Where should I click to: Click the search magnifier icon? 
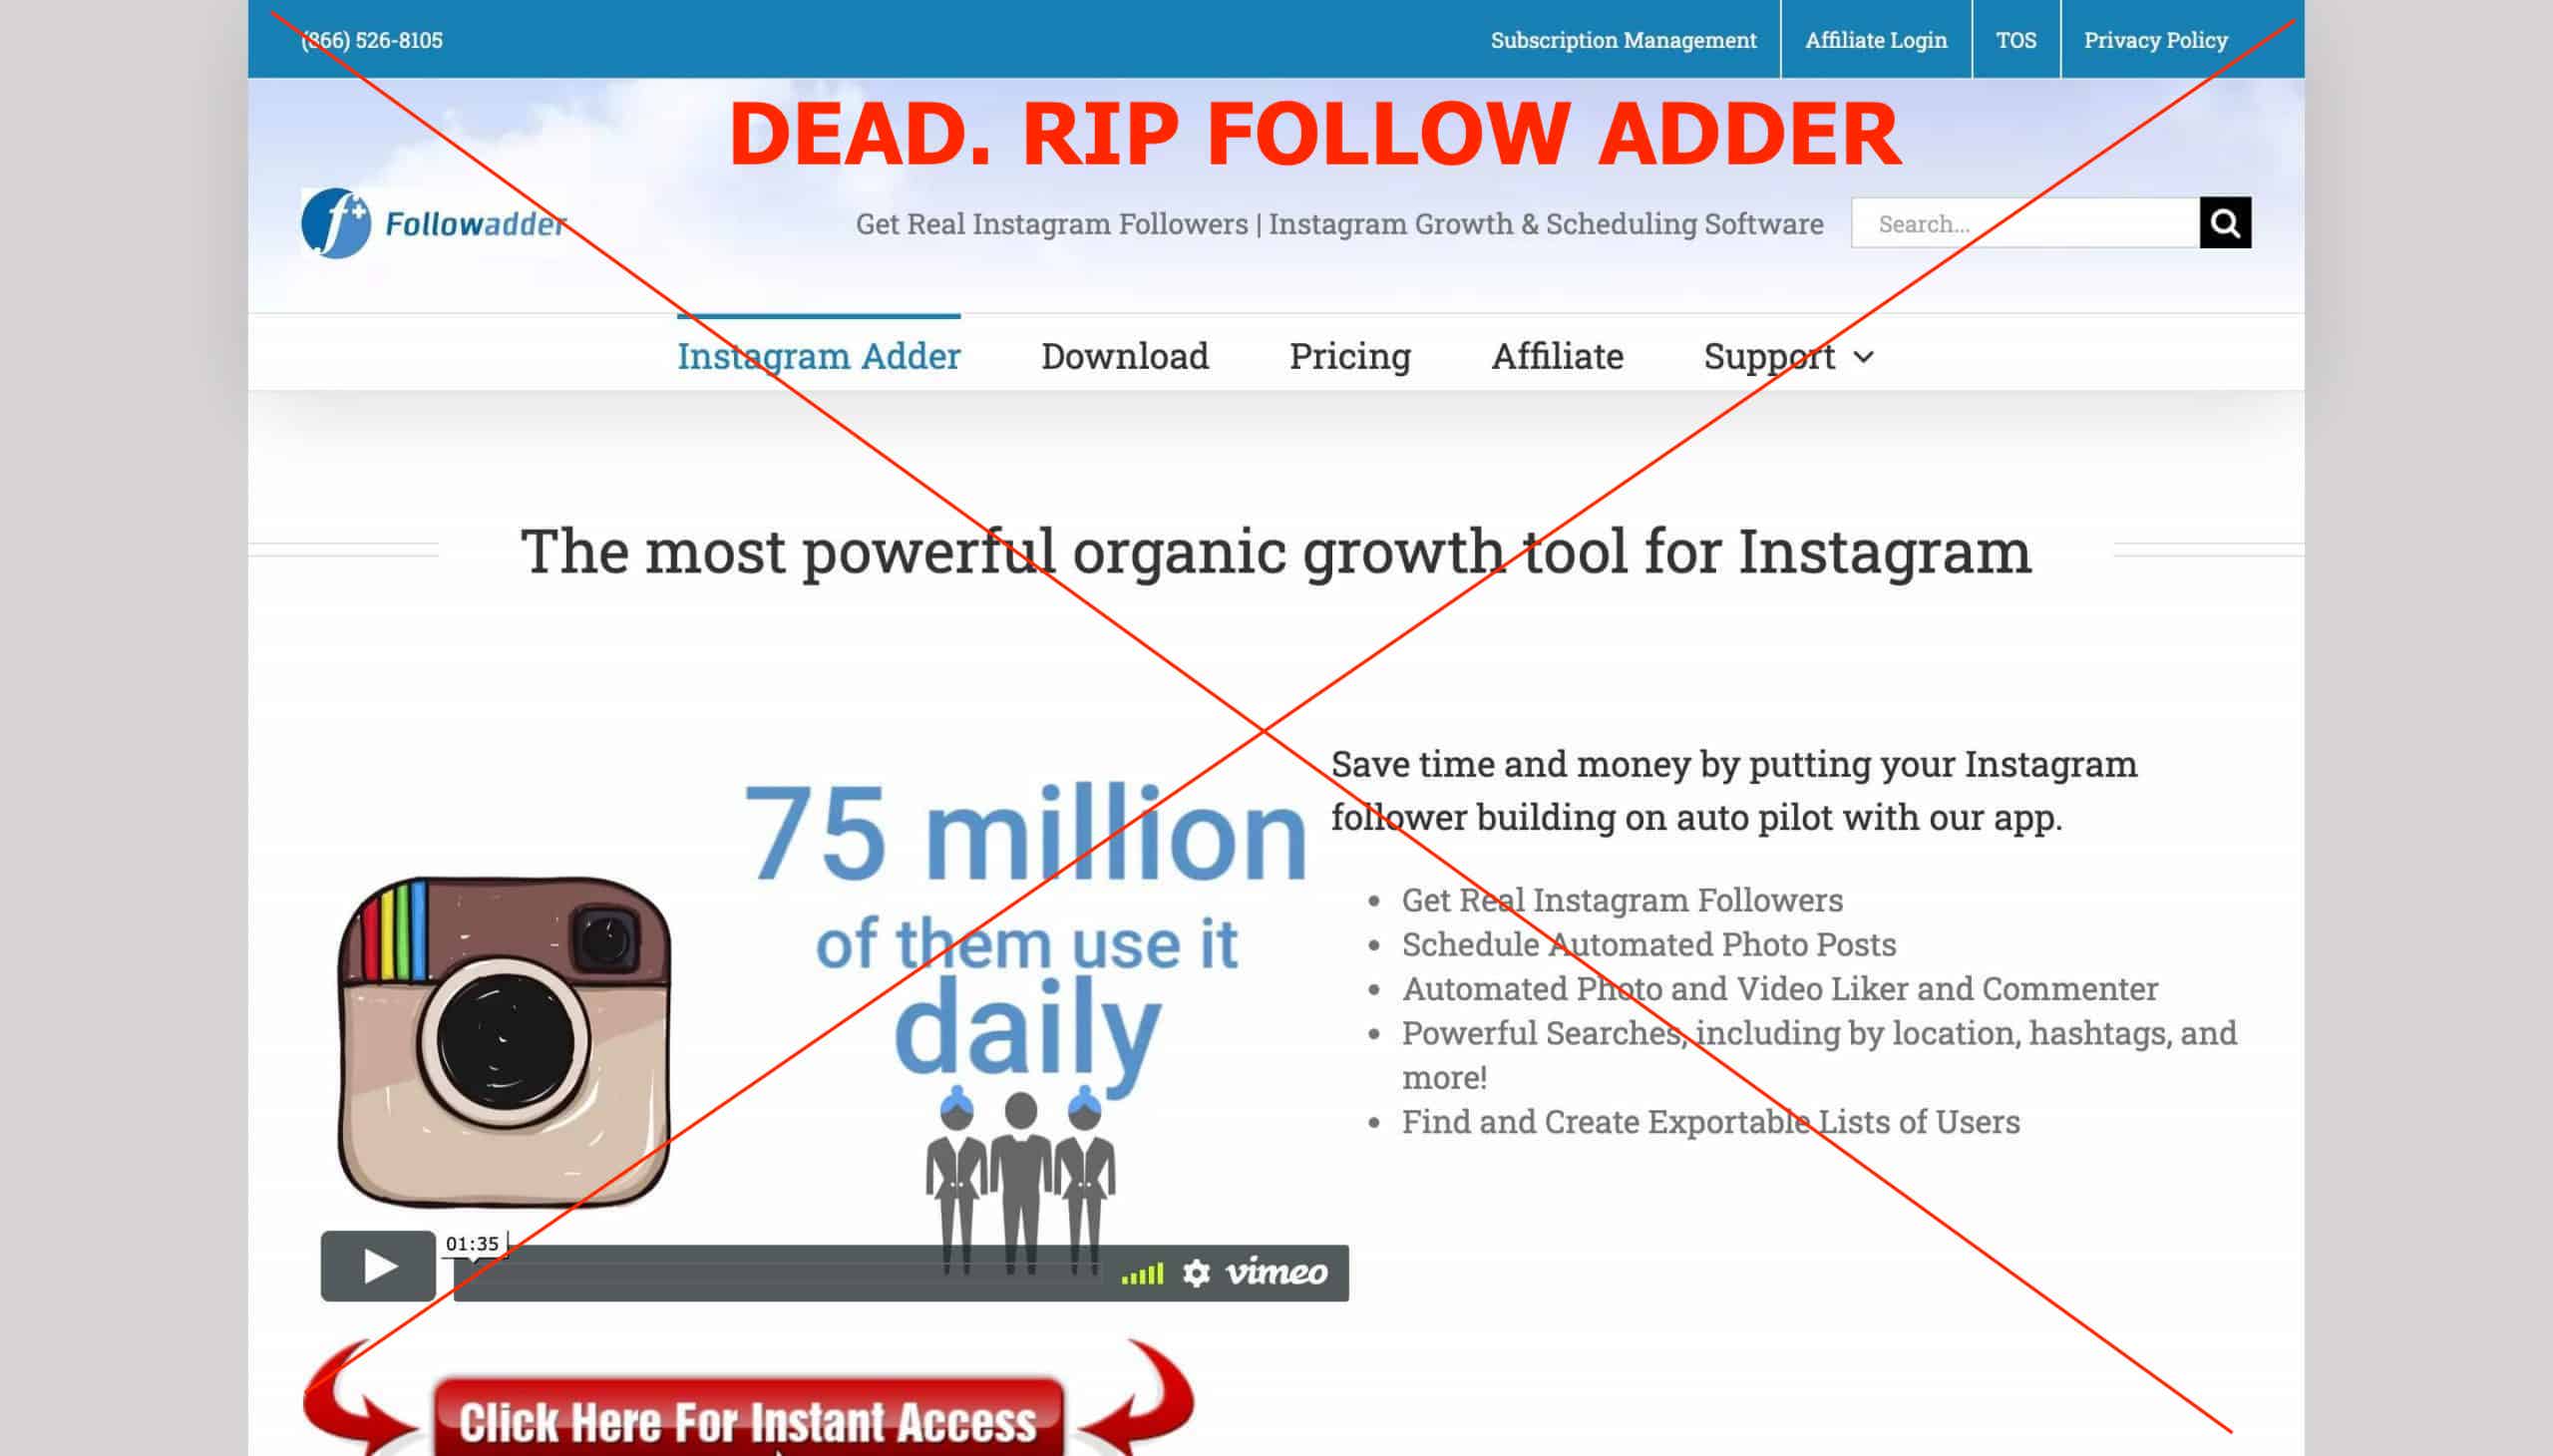pyautogui.click(x=2225, y=222)
